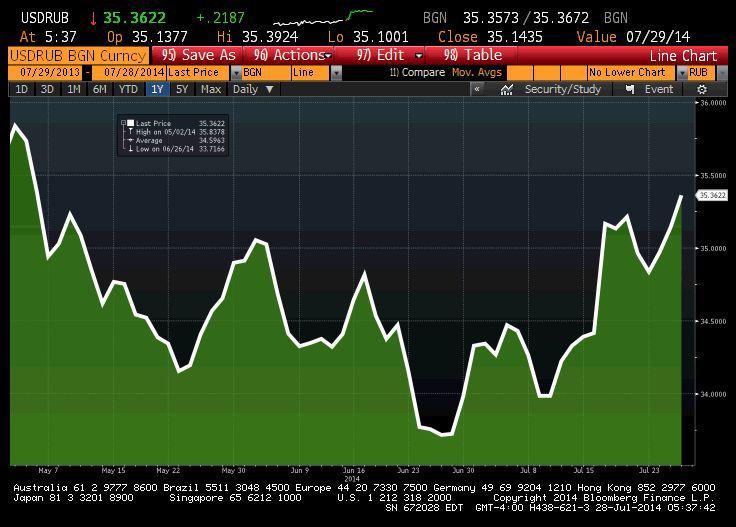
Task: Click the Security/Study chart icon
Action: pos(506,90)
